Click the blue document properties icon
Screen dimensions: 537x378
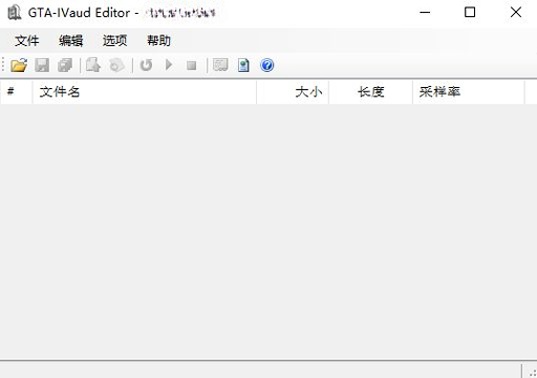pyautogui.click(x=243, y=65)
